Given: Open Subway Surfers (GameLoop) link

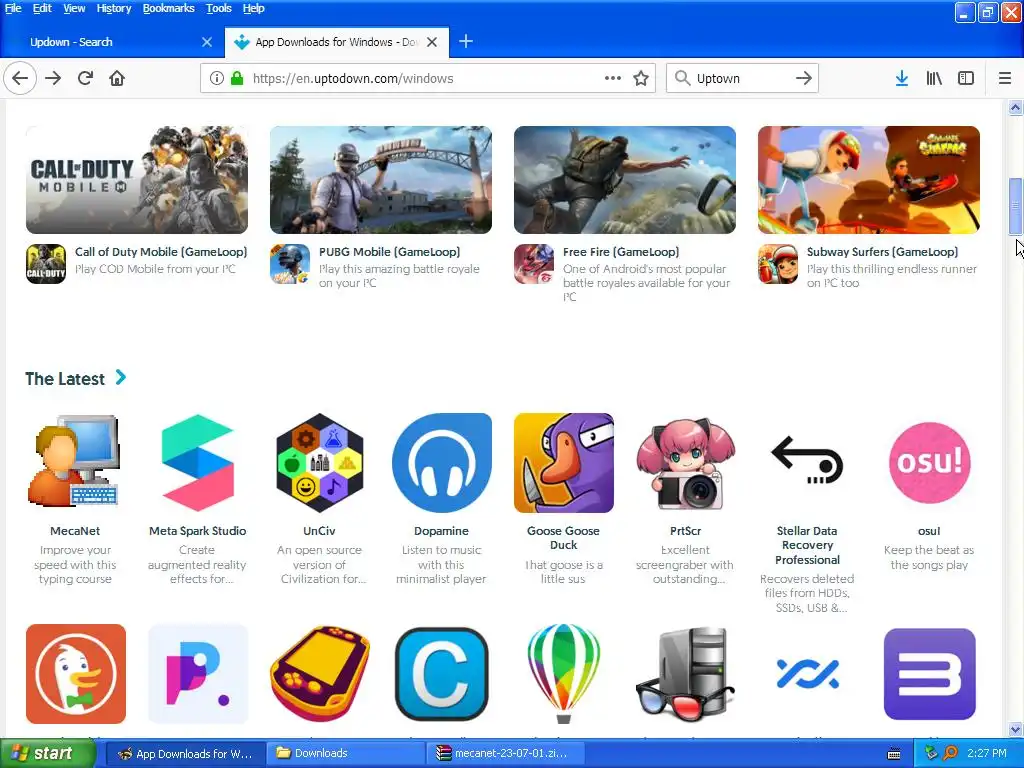Looking at the screenshot, I should (x=882, y=252).
